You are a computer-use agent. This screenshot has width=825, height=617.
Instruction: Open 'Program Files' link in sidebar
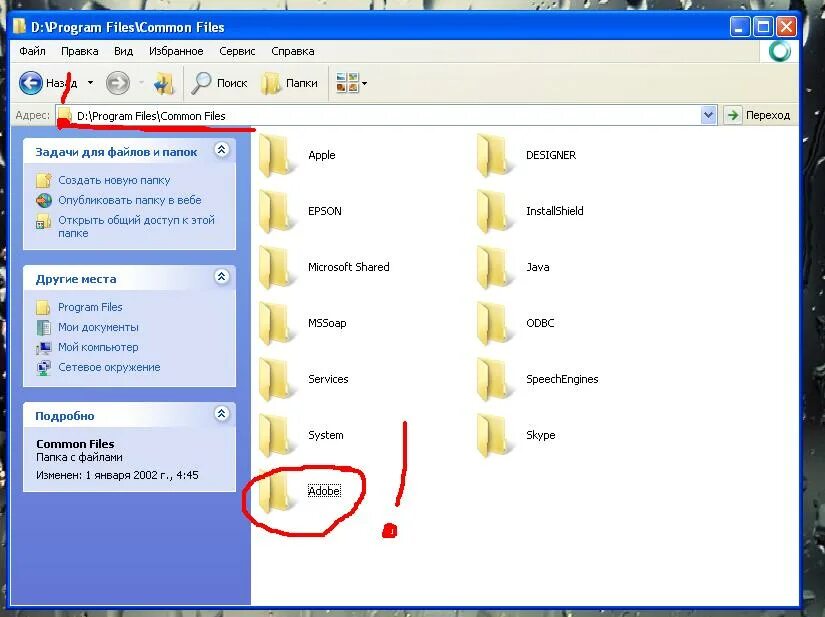coord(90,307)
